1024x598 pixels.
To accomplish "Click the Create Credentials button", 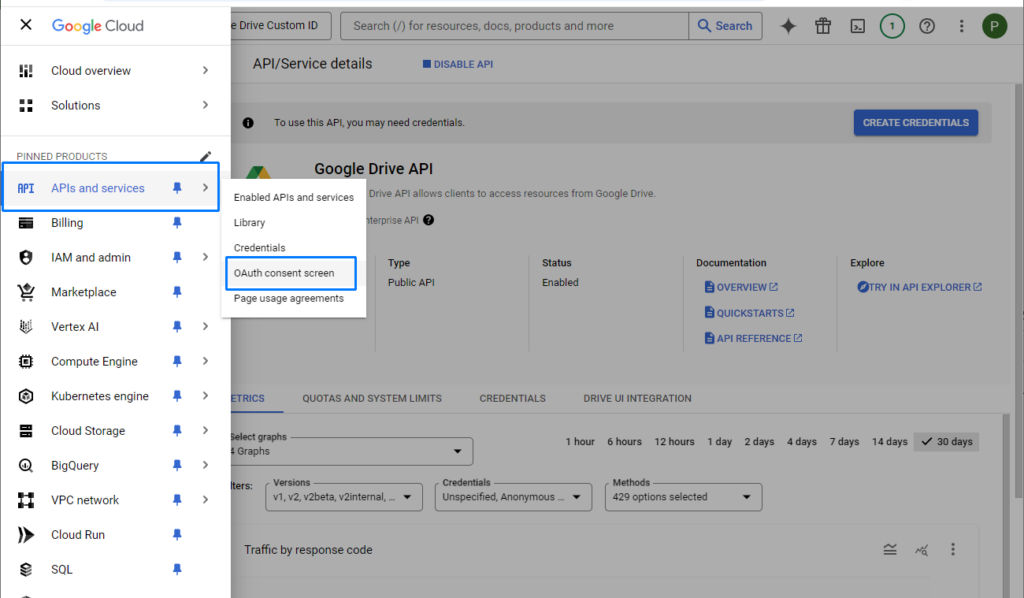I will 916,123.
